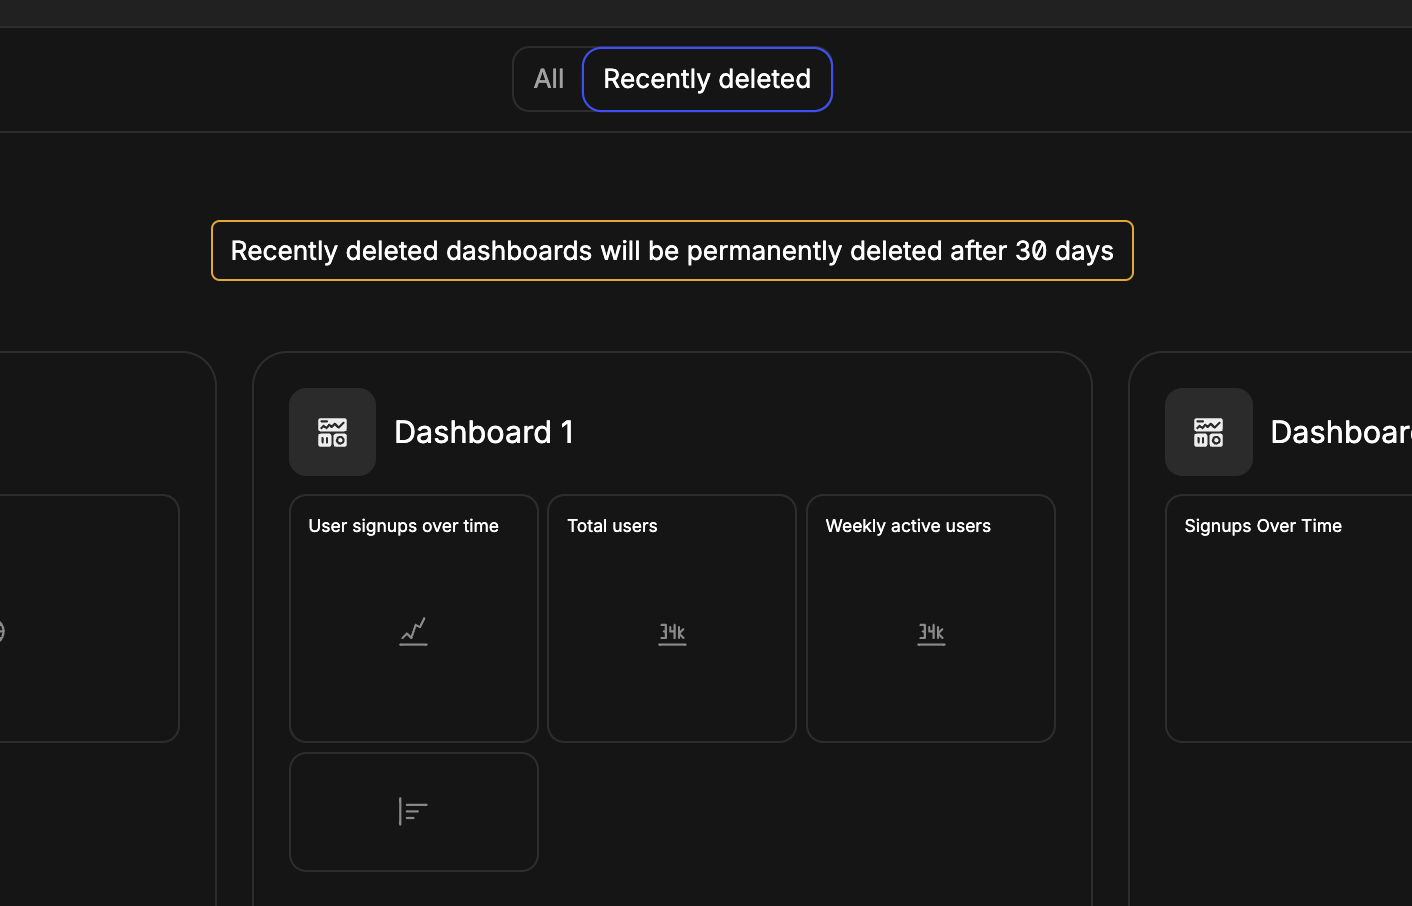The height and width of the screenshot is (906, 1412).
Task: Open the User signups over time tile
Action: [x=414, y=618]
